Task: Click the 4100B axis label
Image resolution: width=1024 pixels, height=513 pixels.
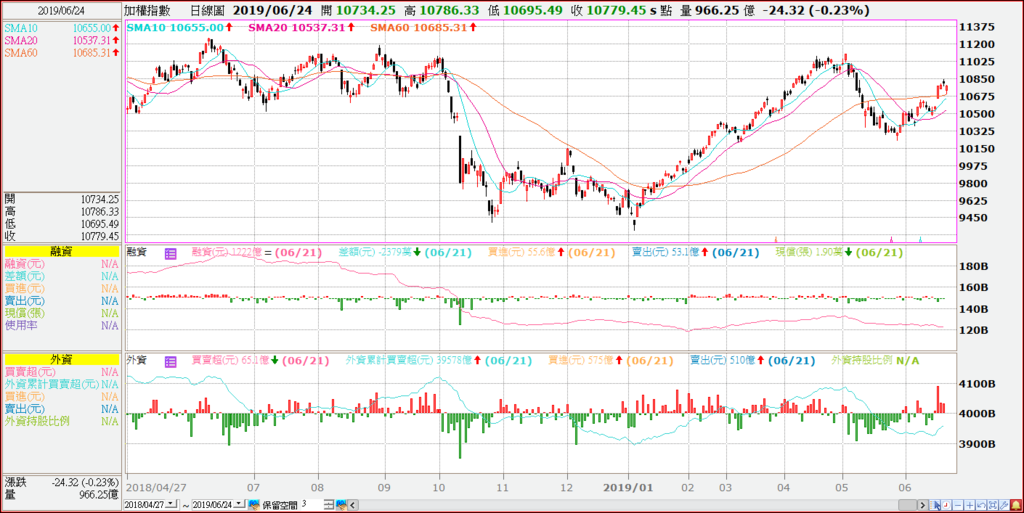Action: click(978, 384)
